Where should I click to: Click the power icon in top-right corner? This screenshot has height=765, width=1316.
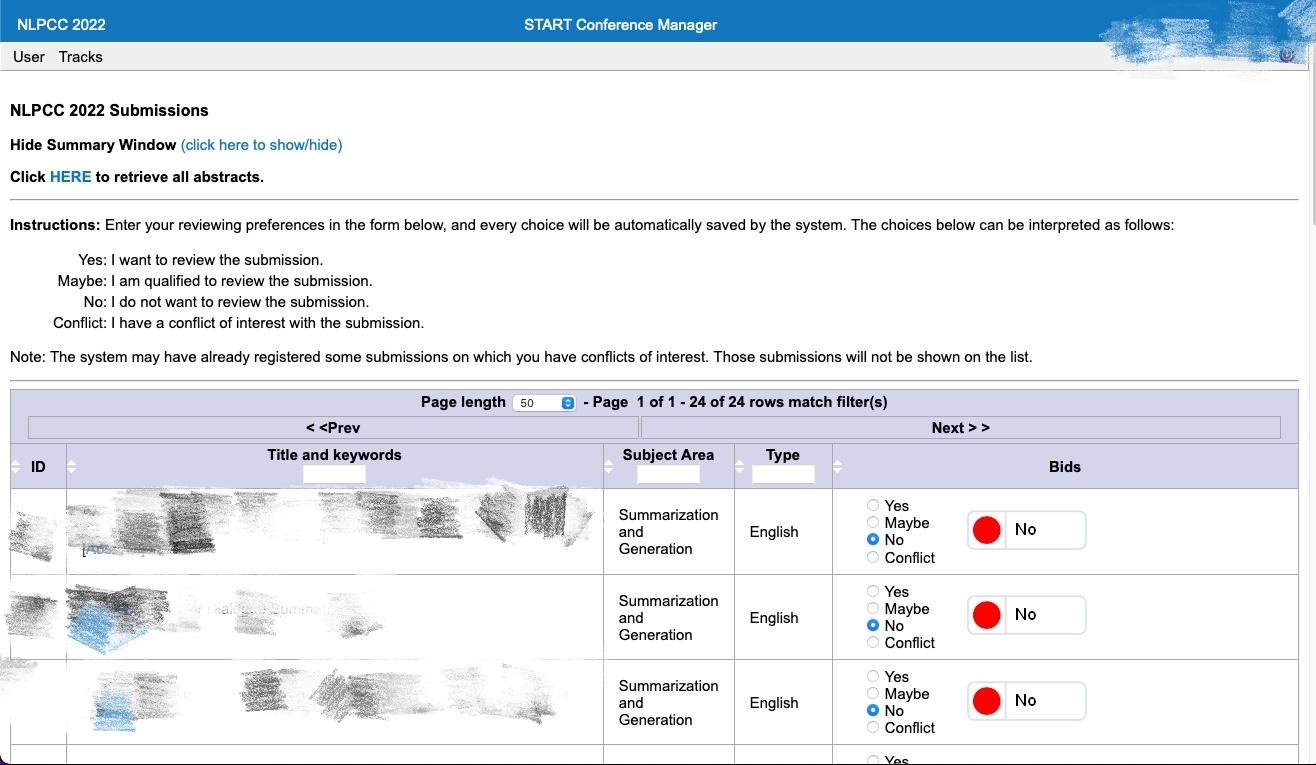tap(1287, 55)
